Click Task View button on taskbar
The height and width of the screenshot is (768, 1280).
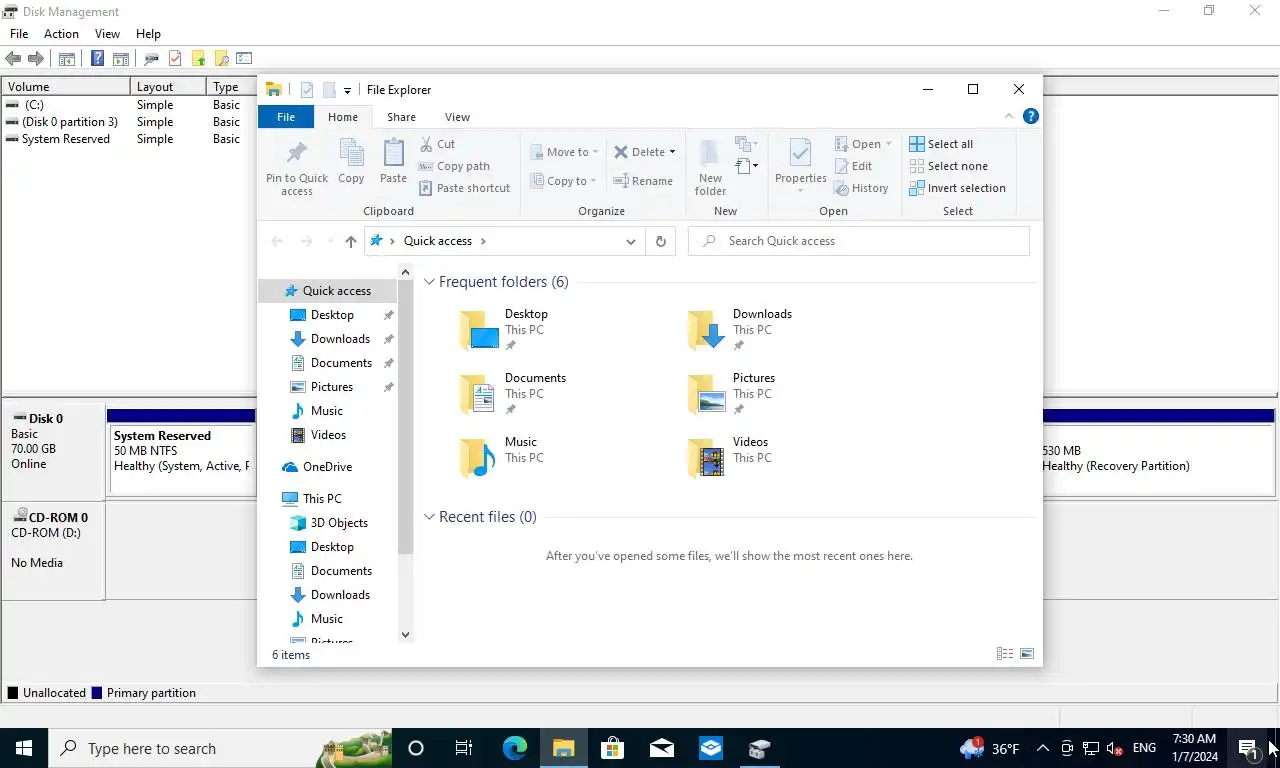click(464, 748)
